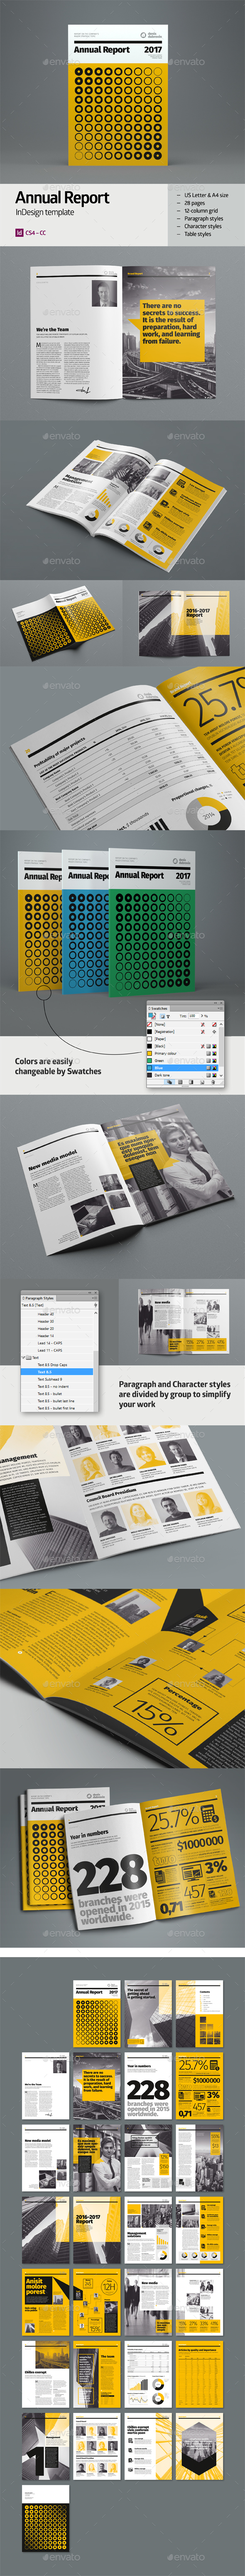Click the Annual Report title text
Screen dimensions: 245x2576
[x=62, y=197]
